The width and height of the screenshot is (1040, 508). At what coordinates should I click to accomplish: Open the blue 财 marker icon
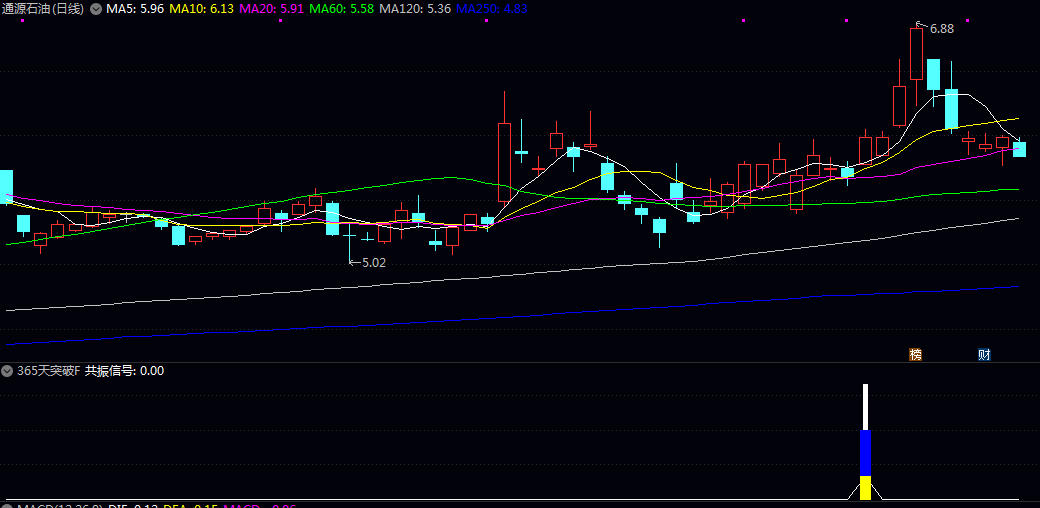point(984,355)
